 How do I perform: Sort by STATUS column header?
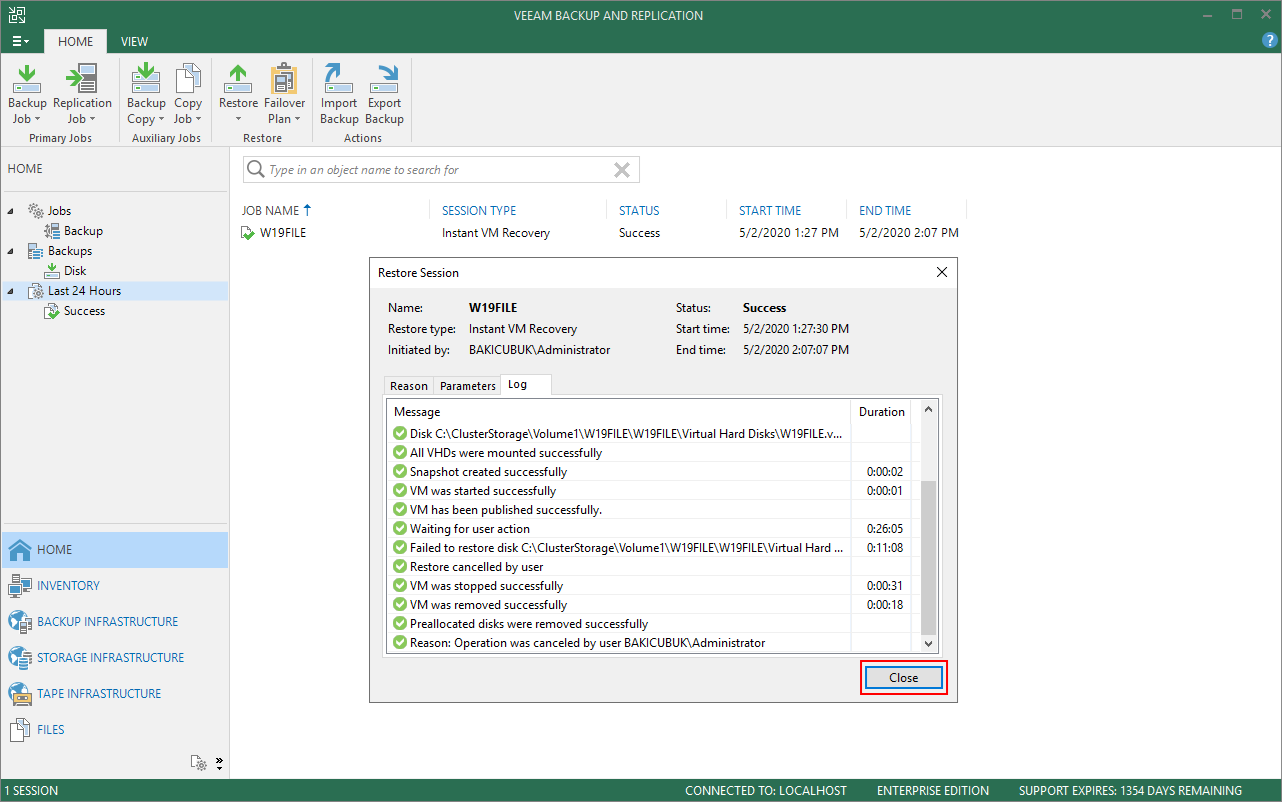pos(639,211)
